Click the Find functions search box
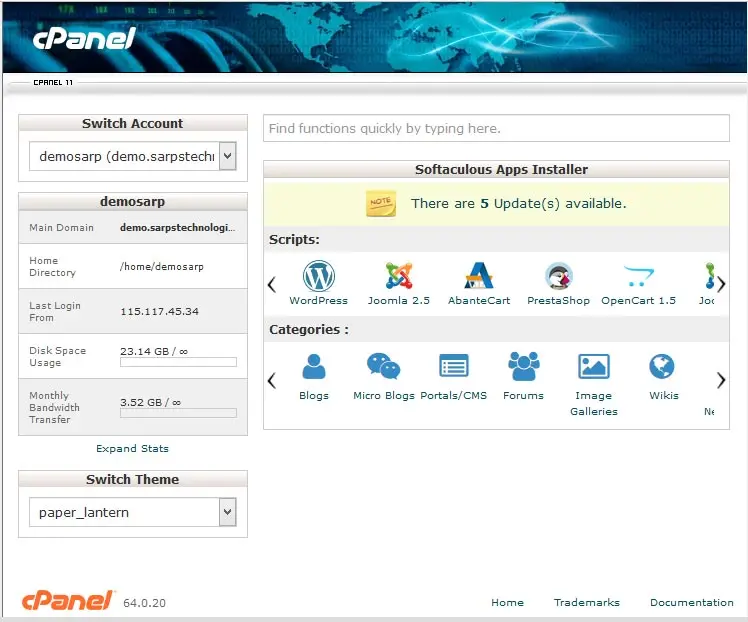The height and width of the screenshot is (622, 748). (x=496, y=129)
